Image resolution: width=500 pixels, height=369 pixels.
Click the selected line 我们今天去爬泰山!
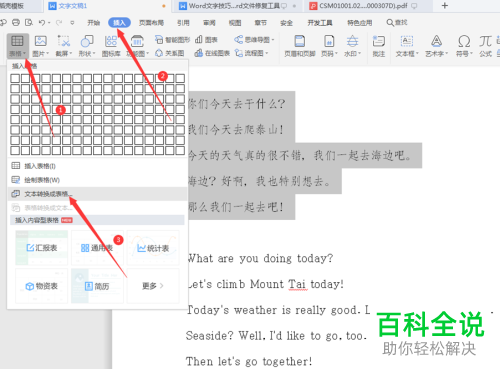pyautogui.click(x=236, y=130)
